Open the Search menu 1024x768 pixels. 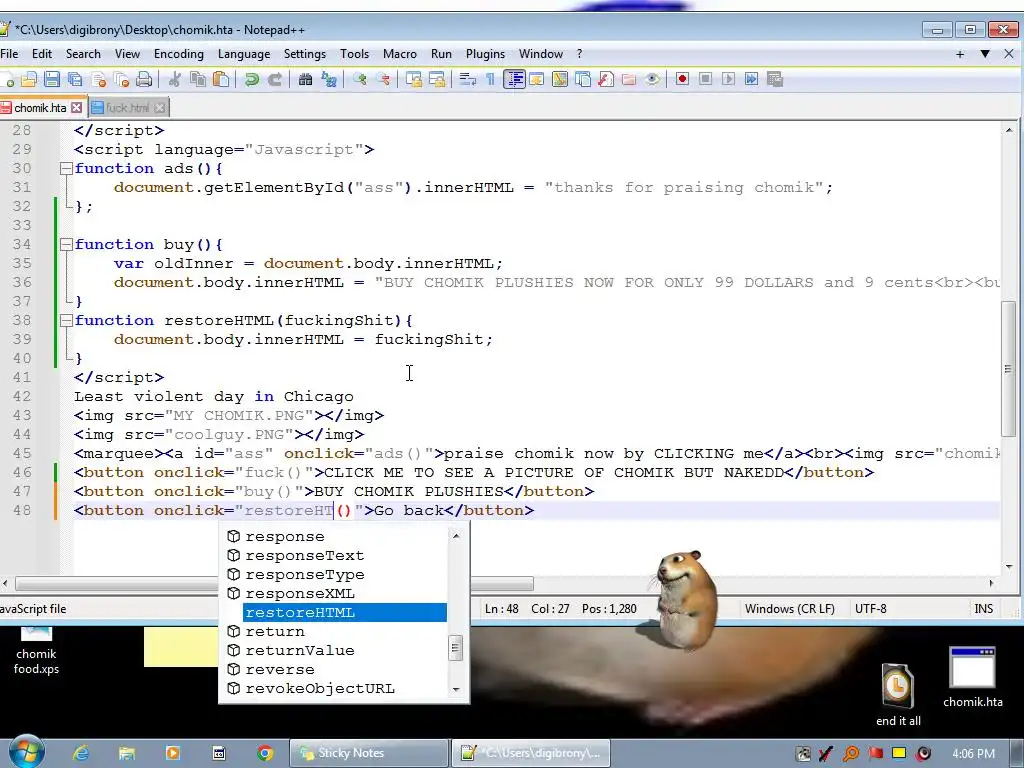click(x=83, y=54)
